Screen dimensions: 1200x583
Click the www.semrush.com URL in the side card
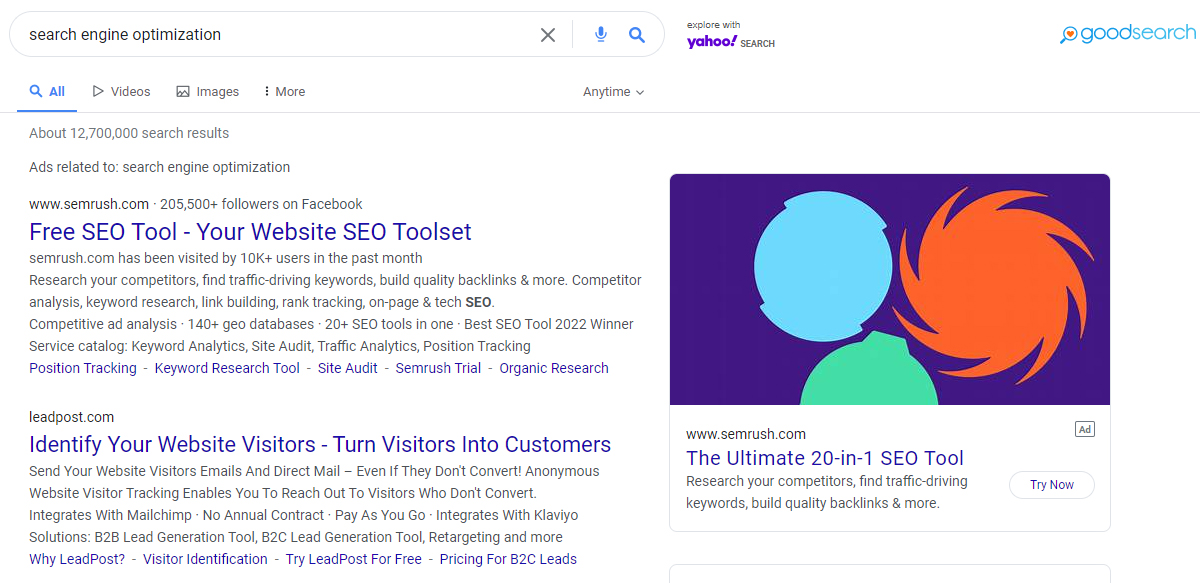746,434
